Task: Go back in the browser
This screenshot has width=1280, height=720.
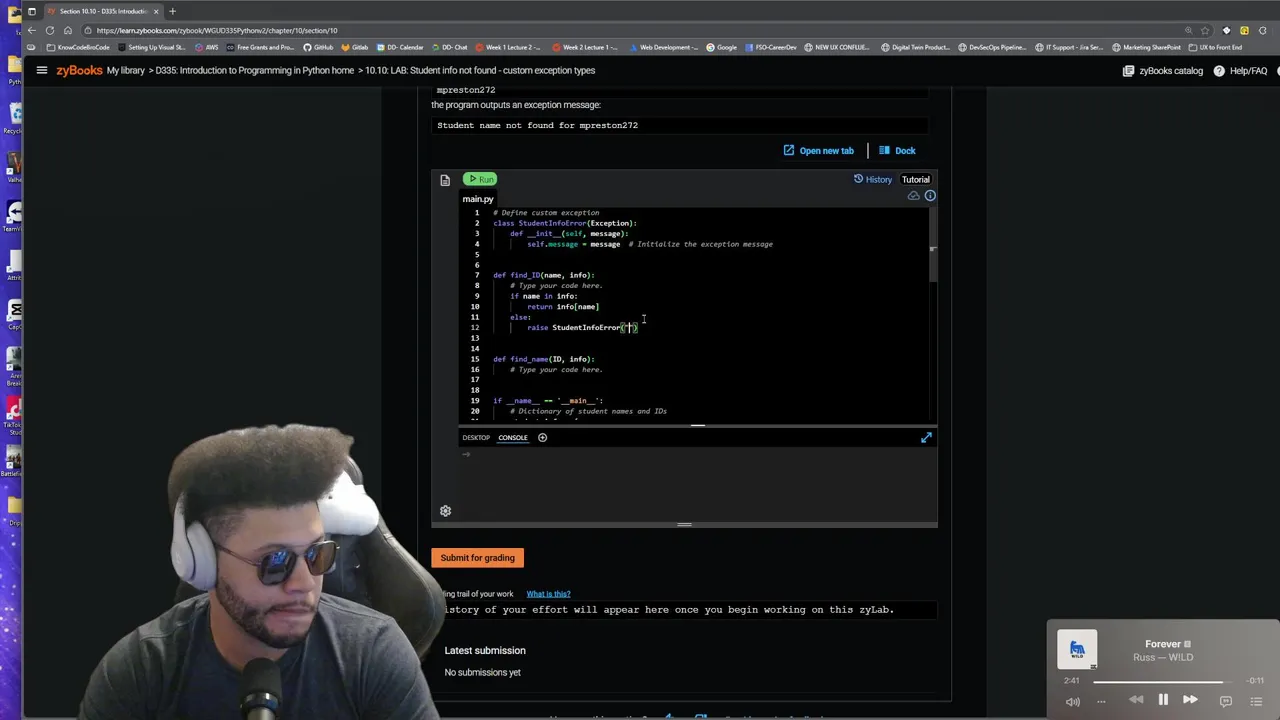Action: pyautogui.click(x=32, y=30)
